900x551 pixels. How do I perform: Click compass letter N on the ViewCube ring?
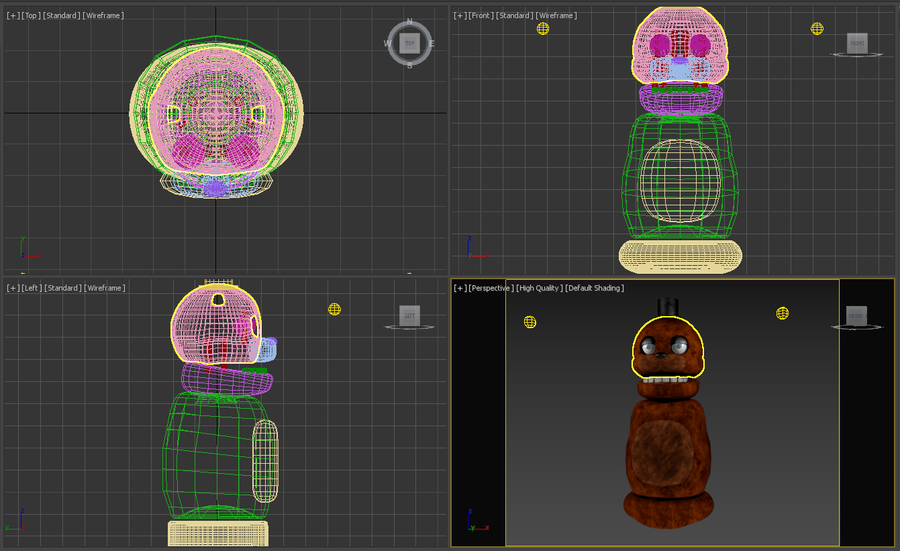click(409, 22)
